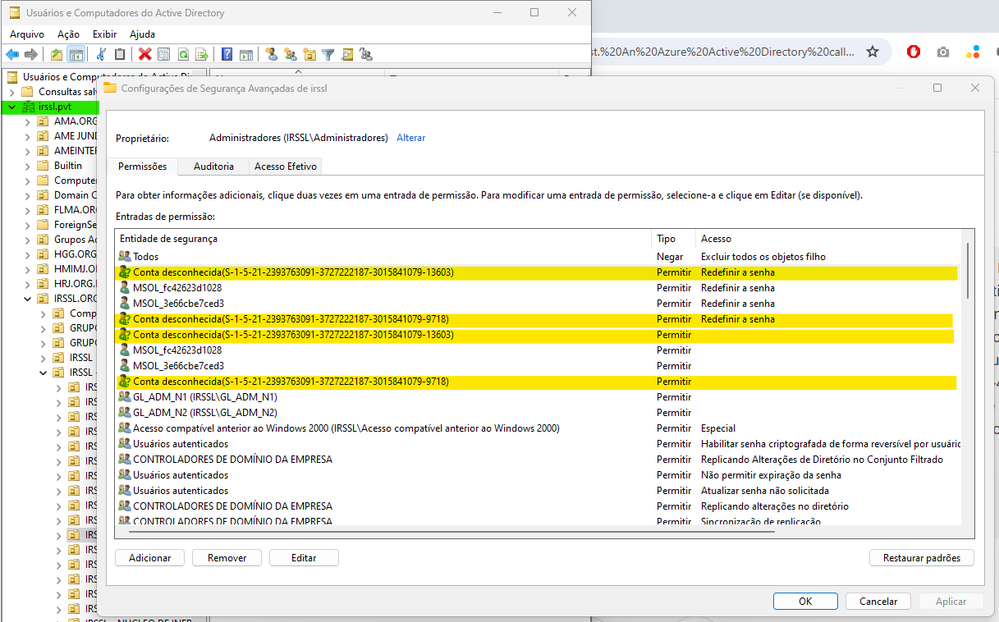Click the red X Delete icon
This screenshot has height=622, width=999.
coord(145,55)
